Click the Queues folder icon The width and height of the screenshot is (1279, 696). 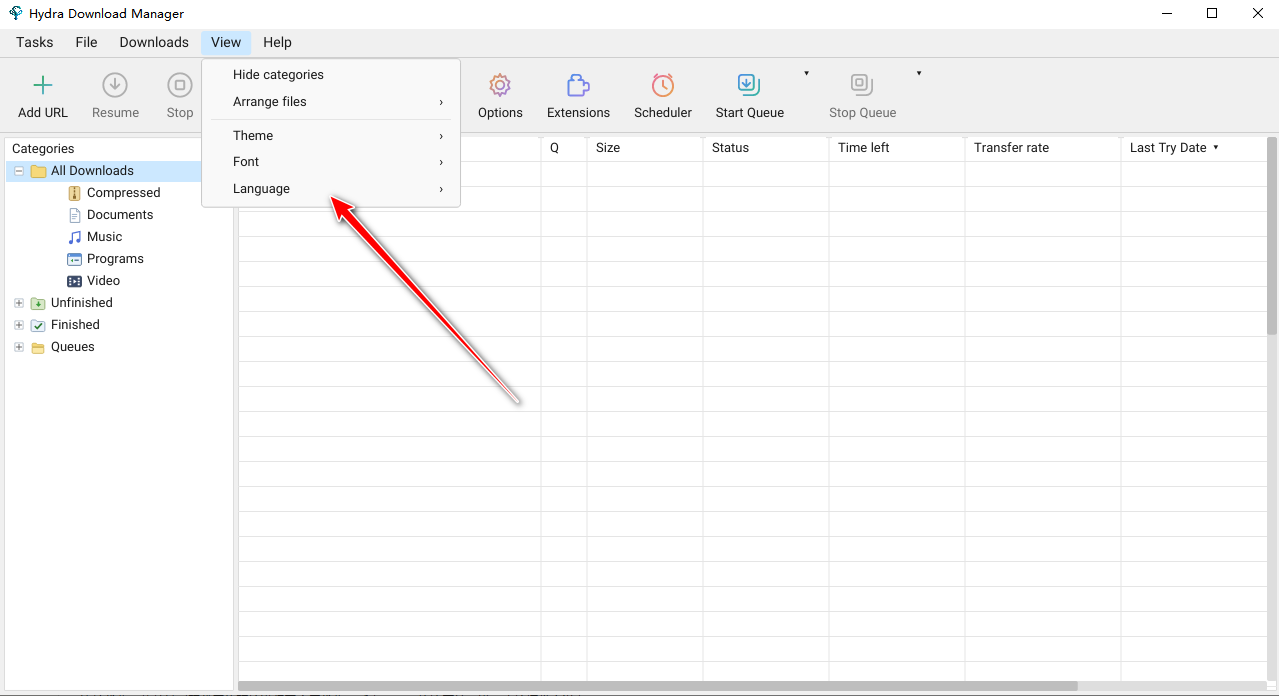tap(38, 347)
